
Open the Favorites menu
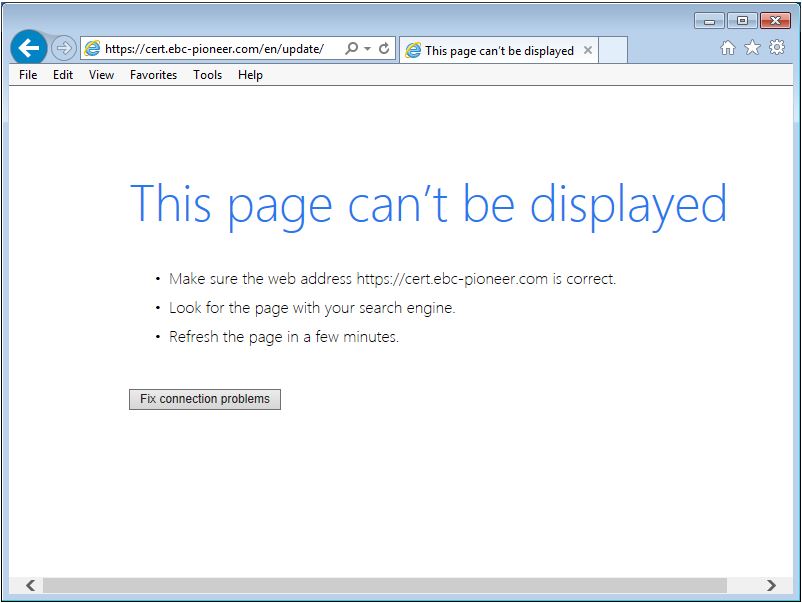(153, 75)
